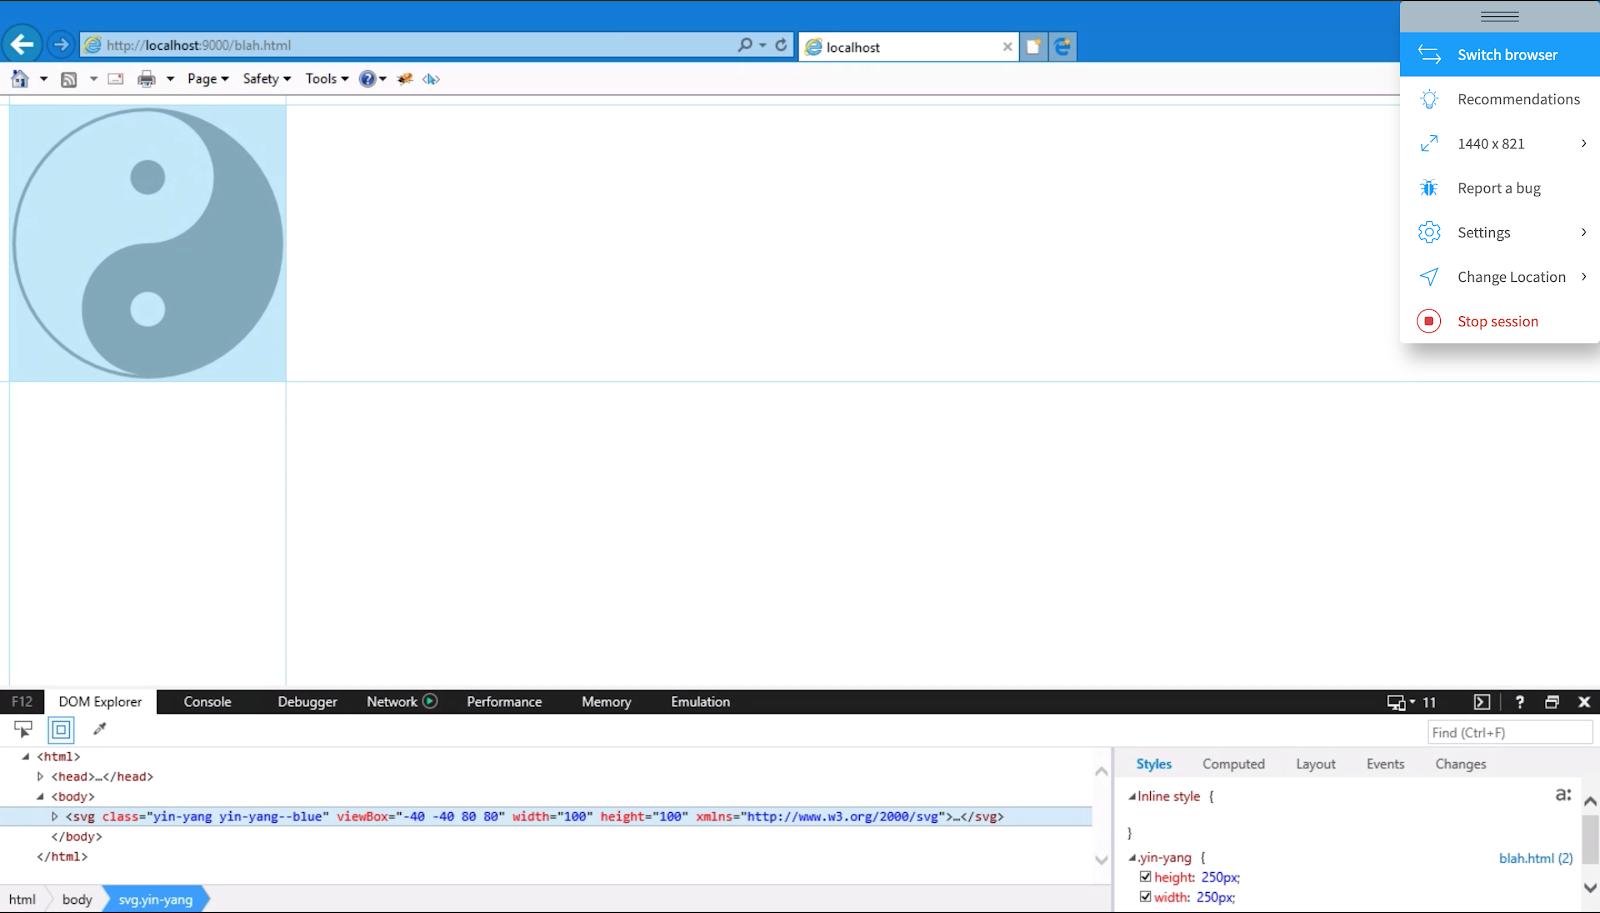Select the color picker eyedropper tool
The image size is (1600, 913).
tap(99, 729)
